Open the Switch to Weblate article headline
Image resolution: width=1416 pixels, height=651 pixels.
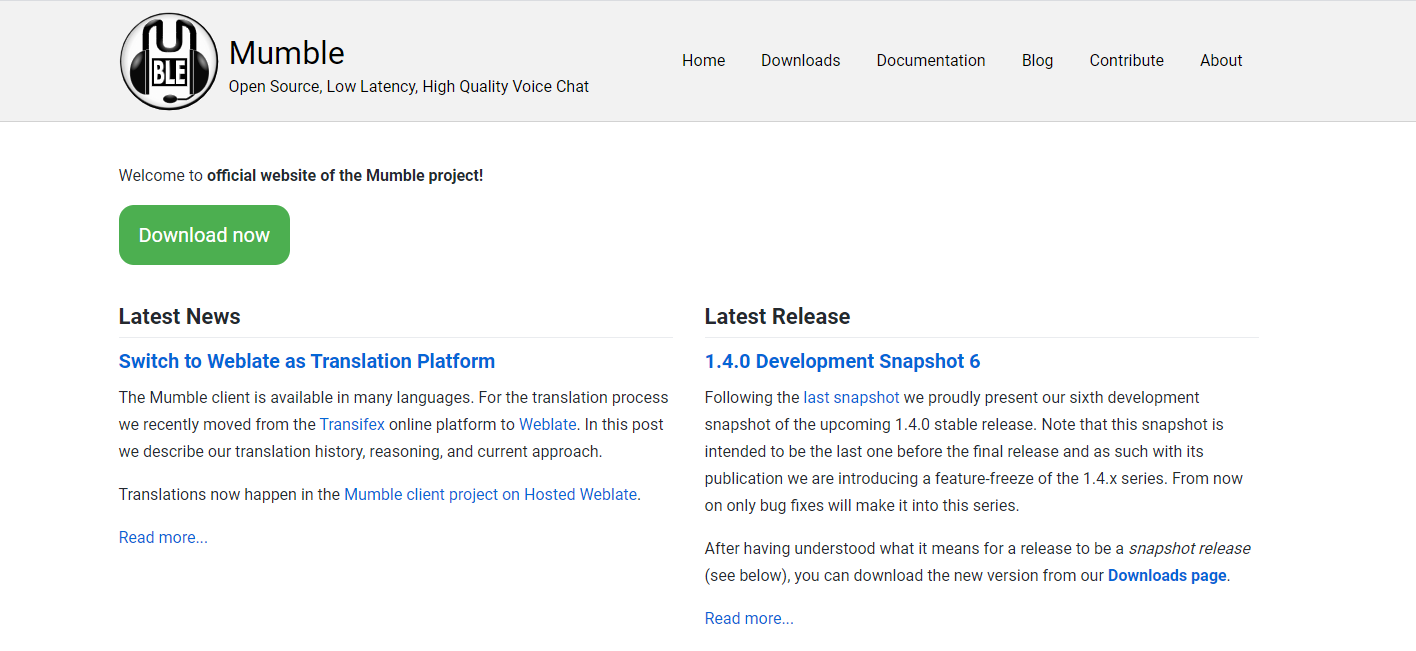coord(306,361)
